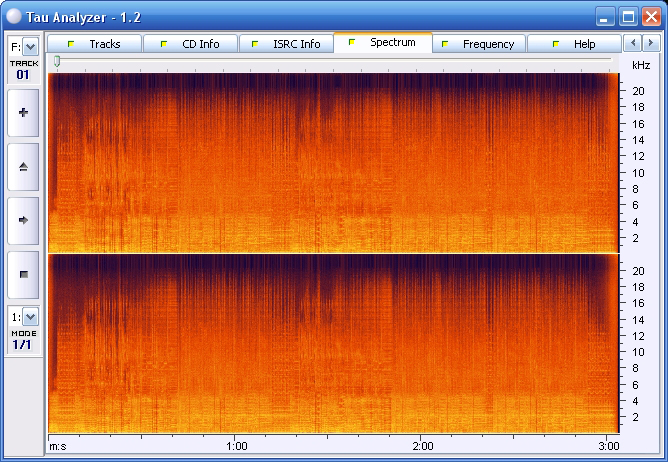Minimize the Tau Analyzer window
Image resolution: width=668 pixels, height=462 pixels.
(605, 16)
